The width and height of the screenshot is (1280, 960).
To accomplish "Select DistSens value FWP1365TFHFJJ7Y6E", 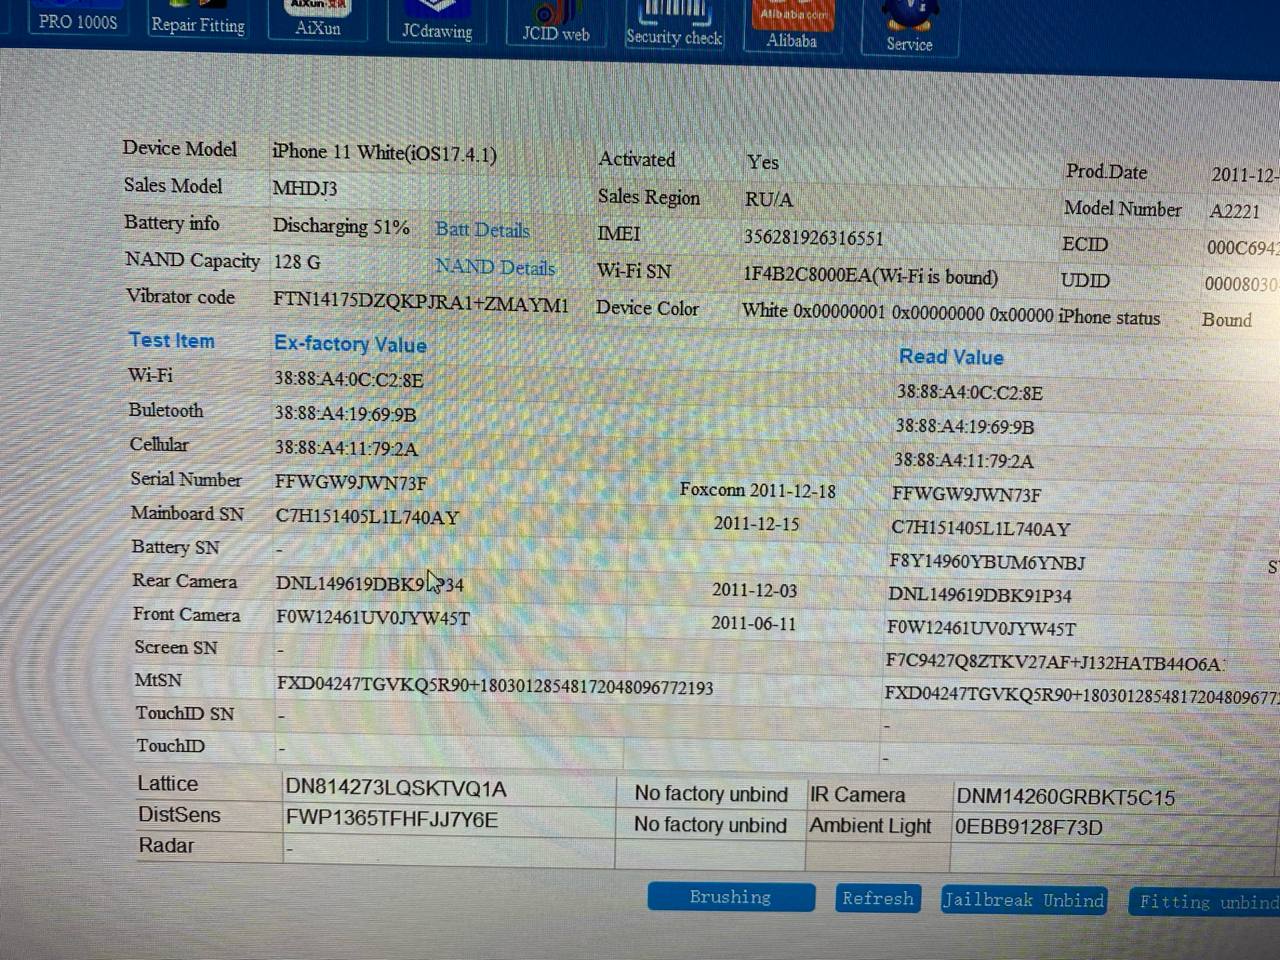I will point(391,819).
